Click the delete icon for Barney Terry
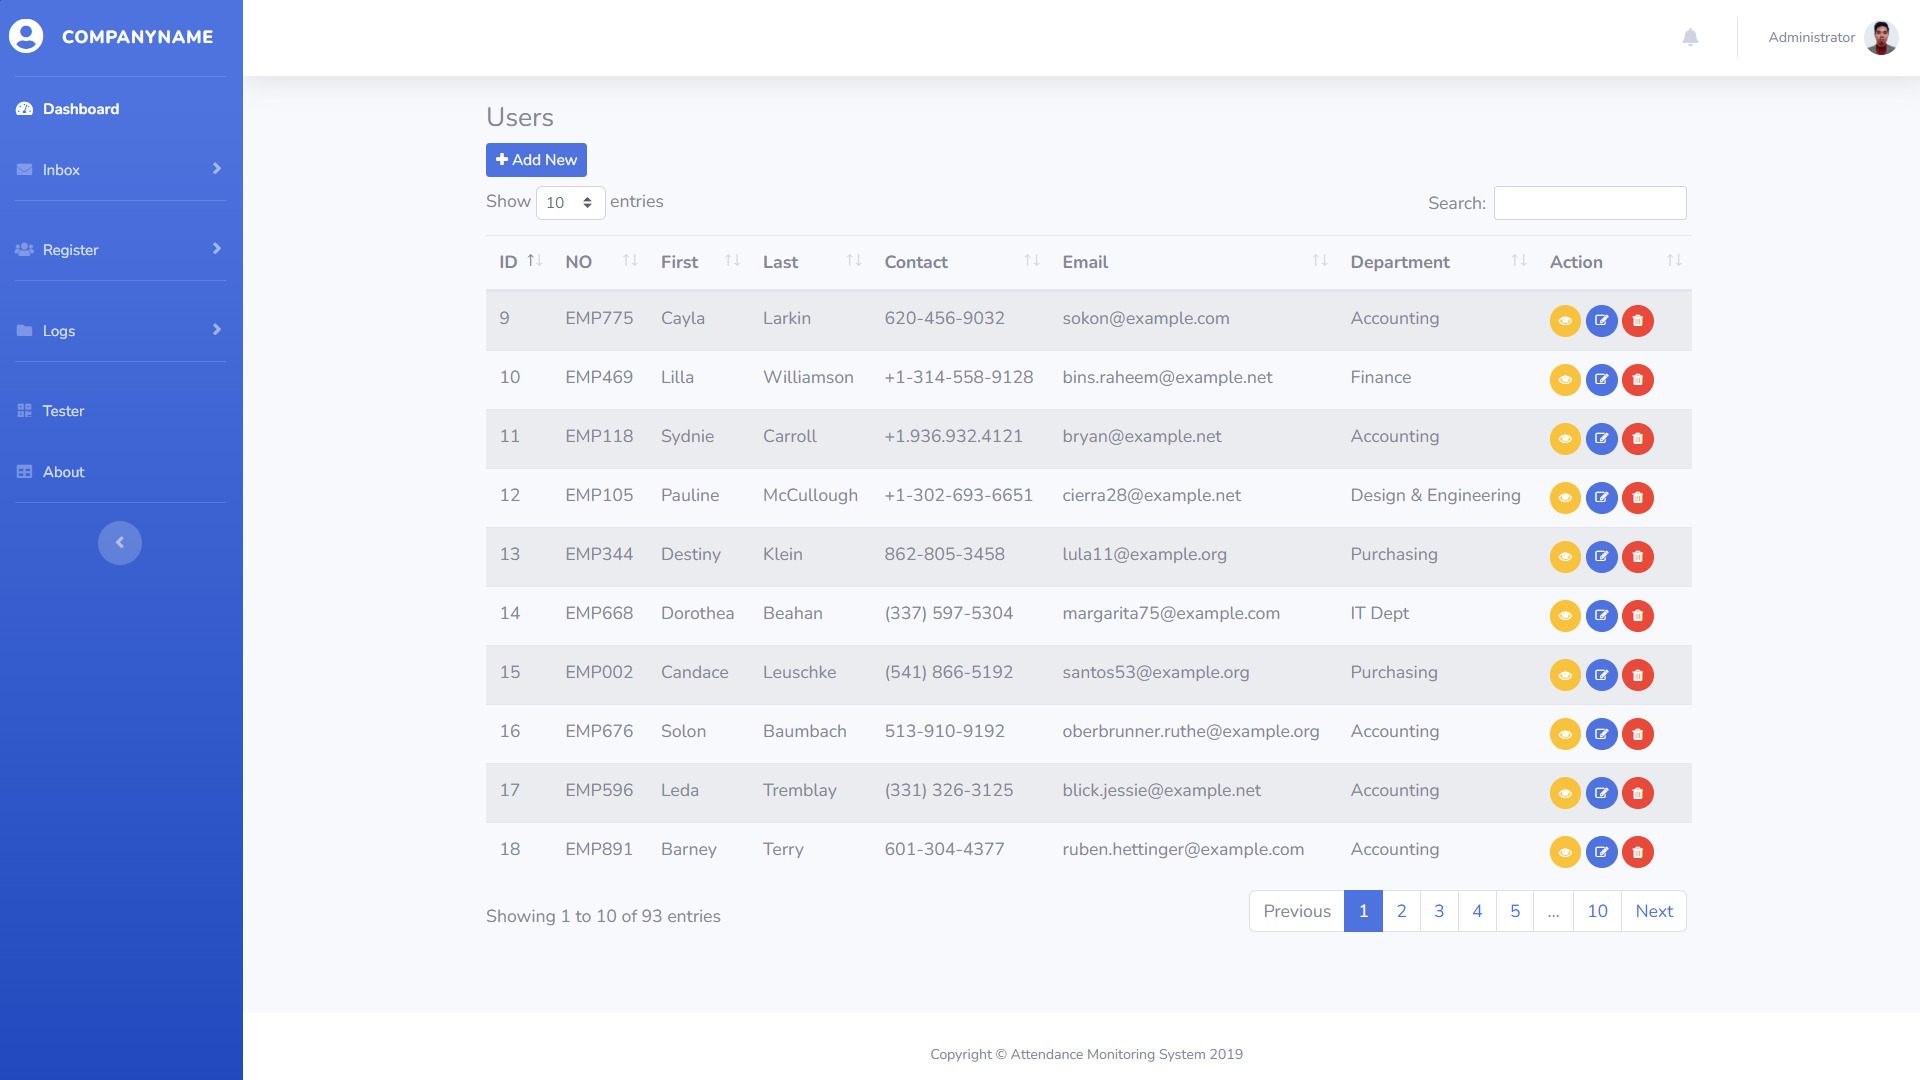Viewport: 1920px width, 1080px height. click(1637, 852)
